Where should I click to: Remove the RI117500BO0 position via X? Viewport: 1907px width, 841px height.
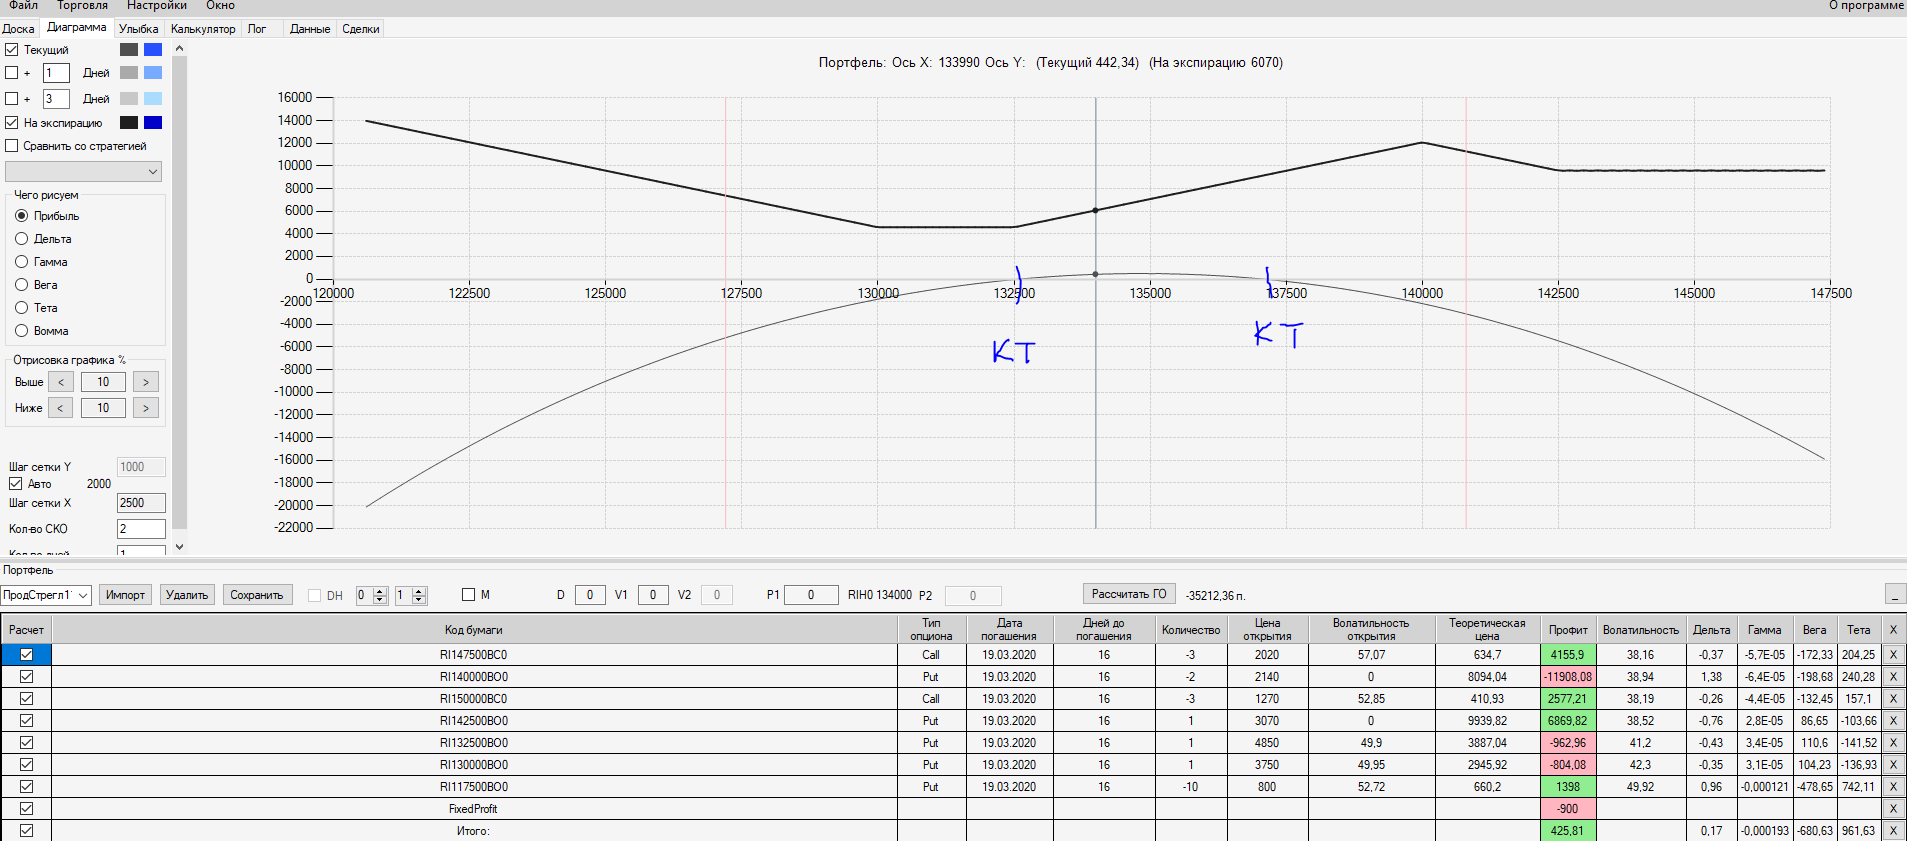coord(1893,787)
